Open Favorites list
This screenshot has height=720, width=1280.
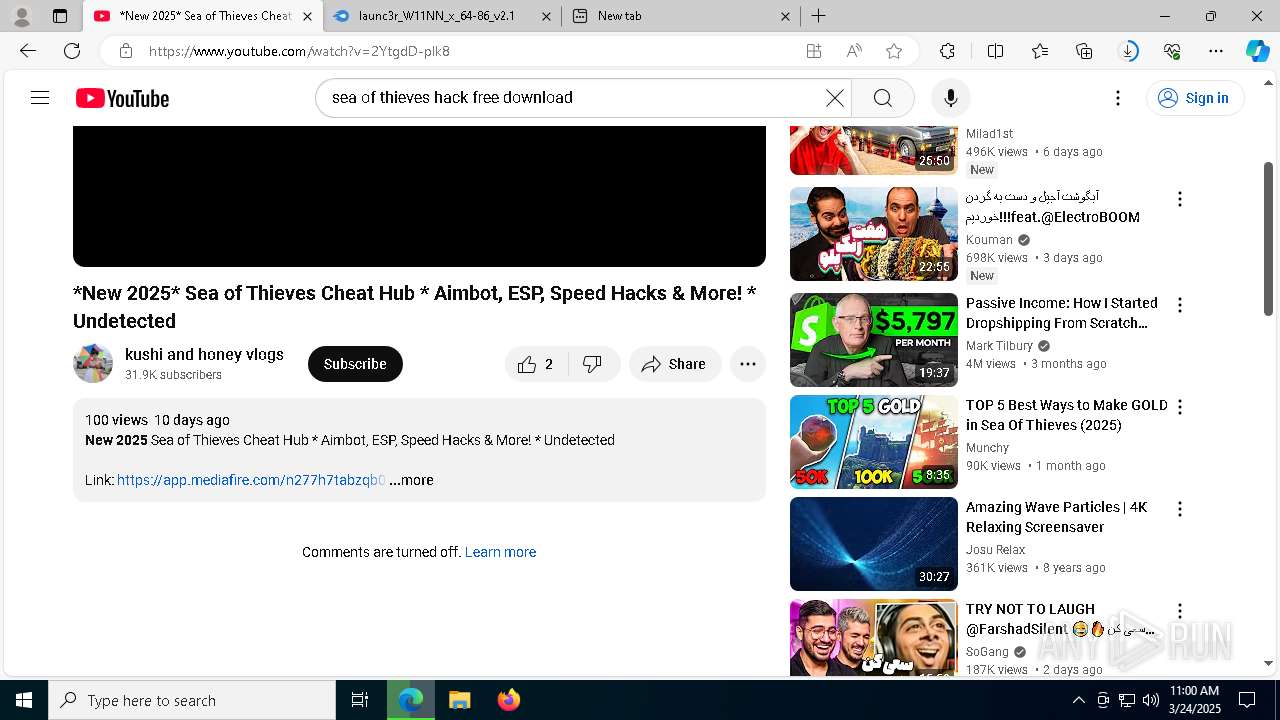tap(1040, 51)
